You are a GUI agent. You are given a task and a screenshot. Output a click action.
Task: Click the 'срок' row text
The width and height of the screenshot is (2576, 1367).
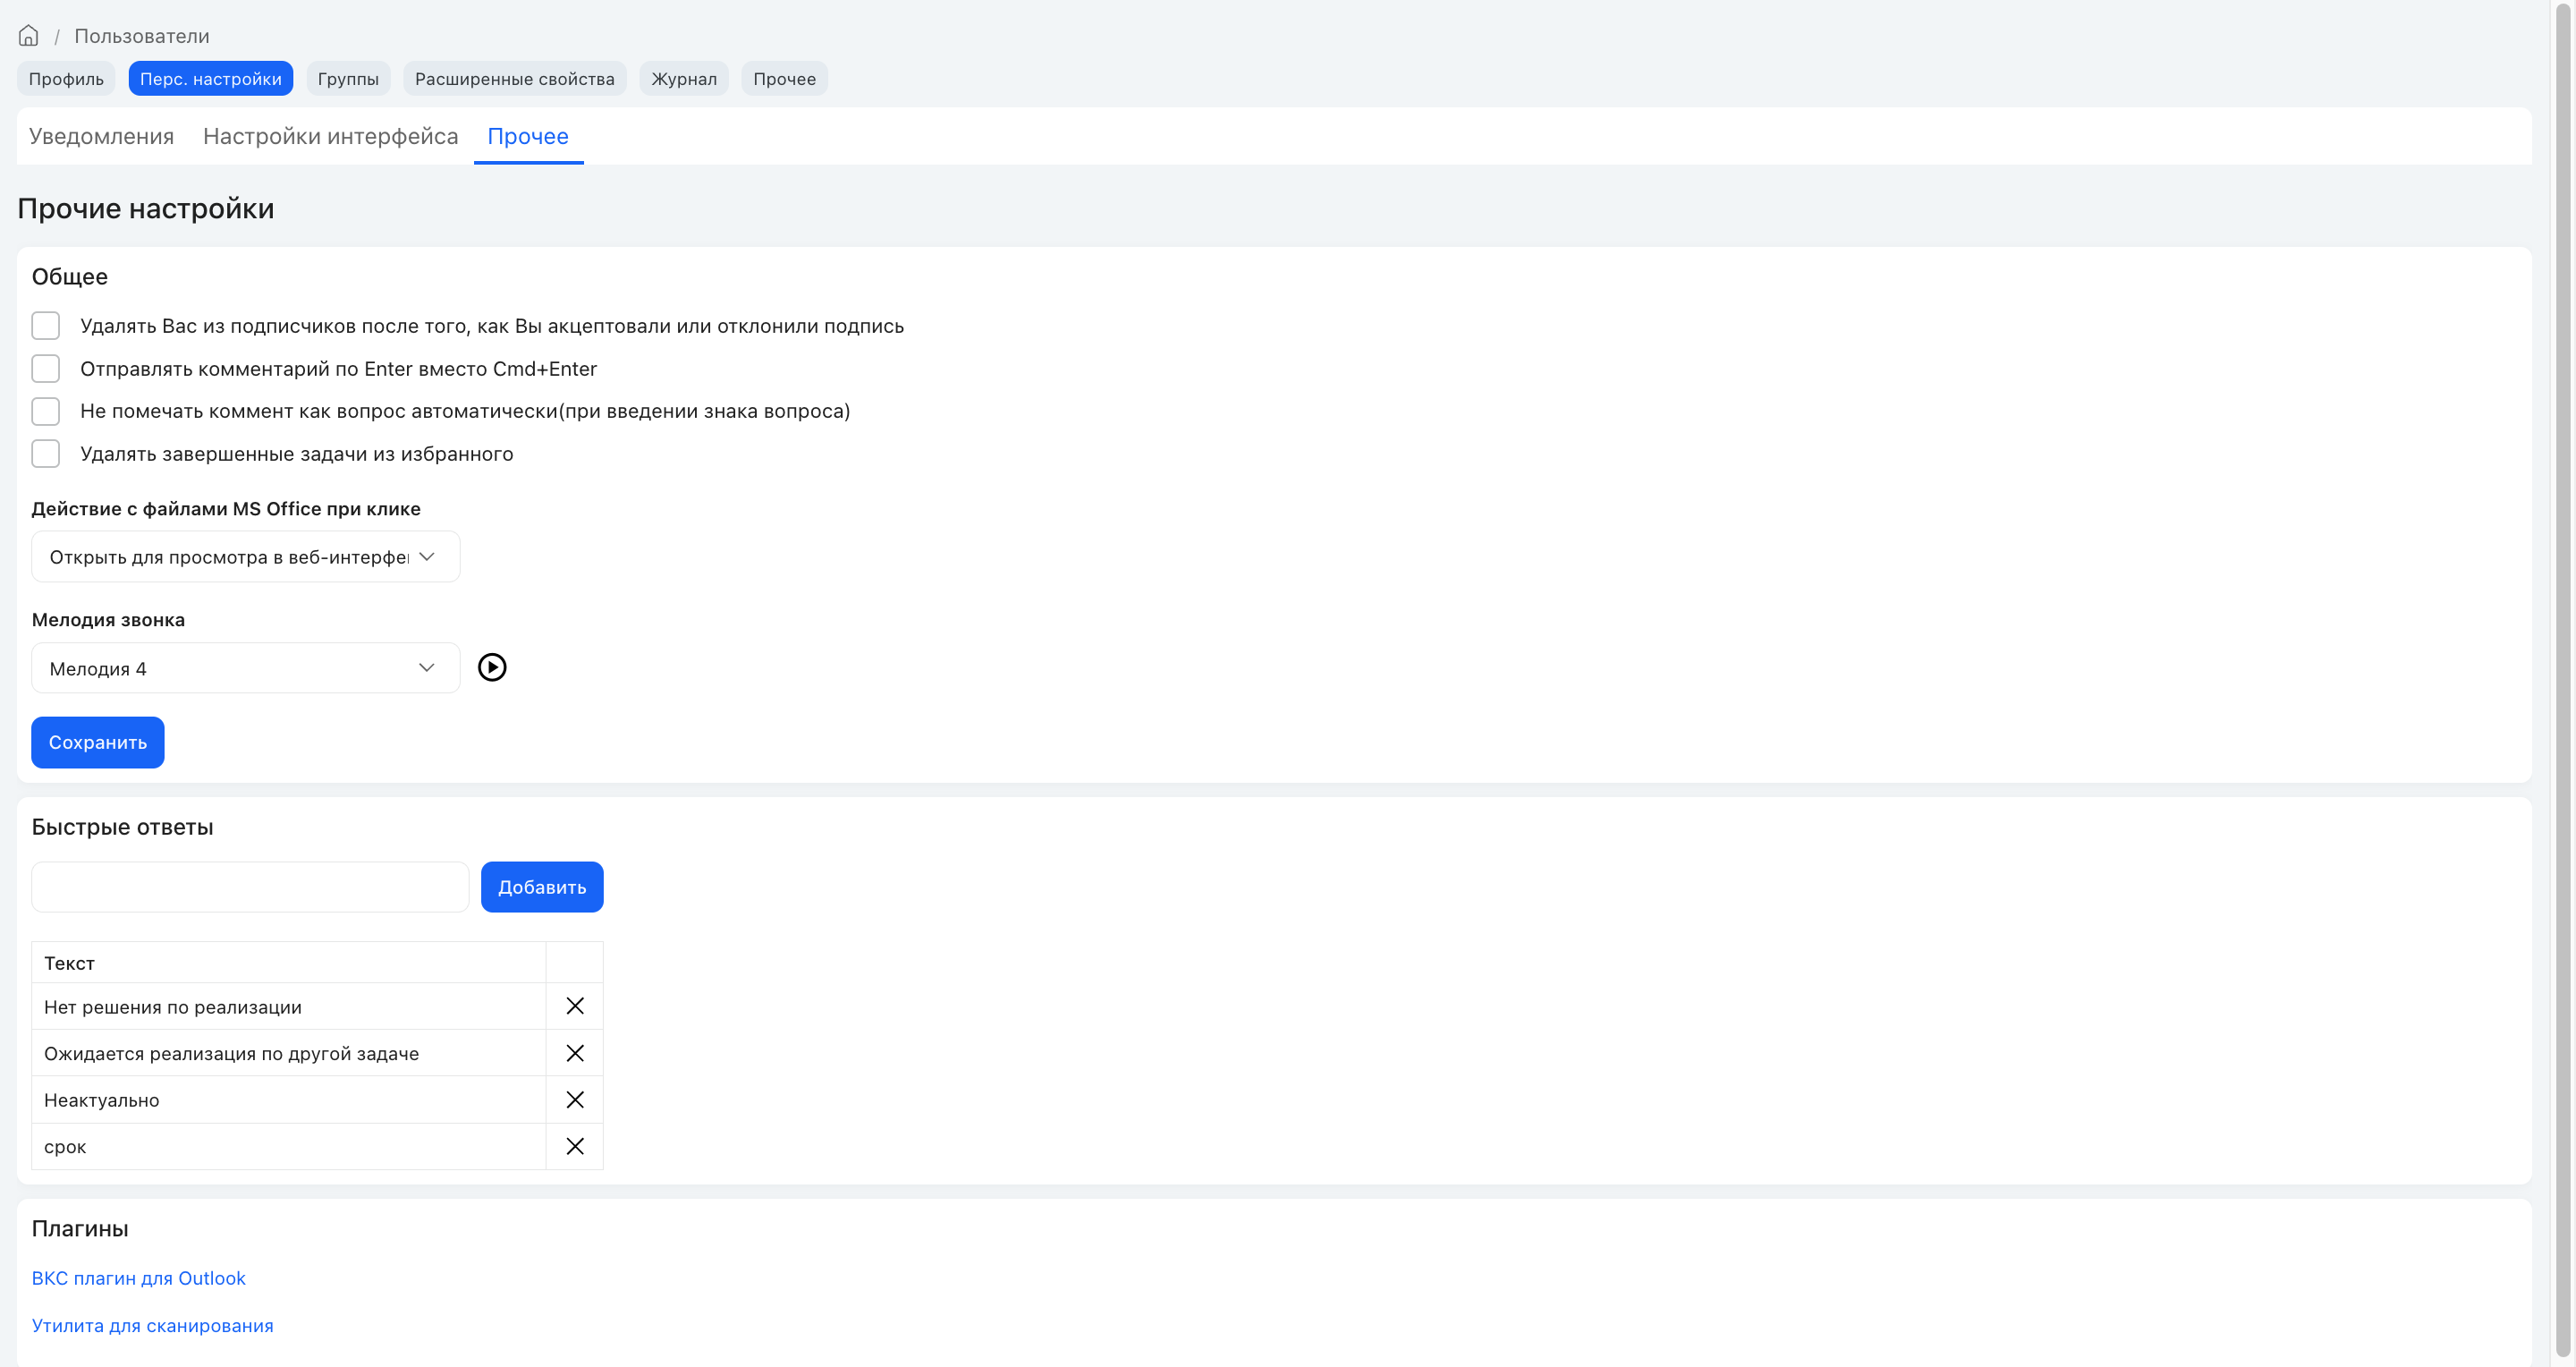[65, 1147]
